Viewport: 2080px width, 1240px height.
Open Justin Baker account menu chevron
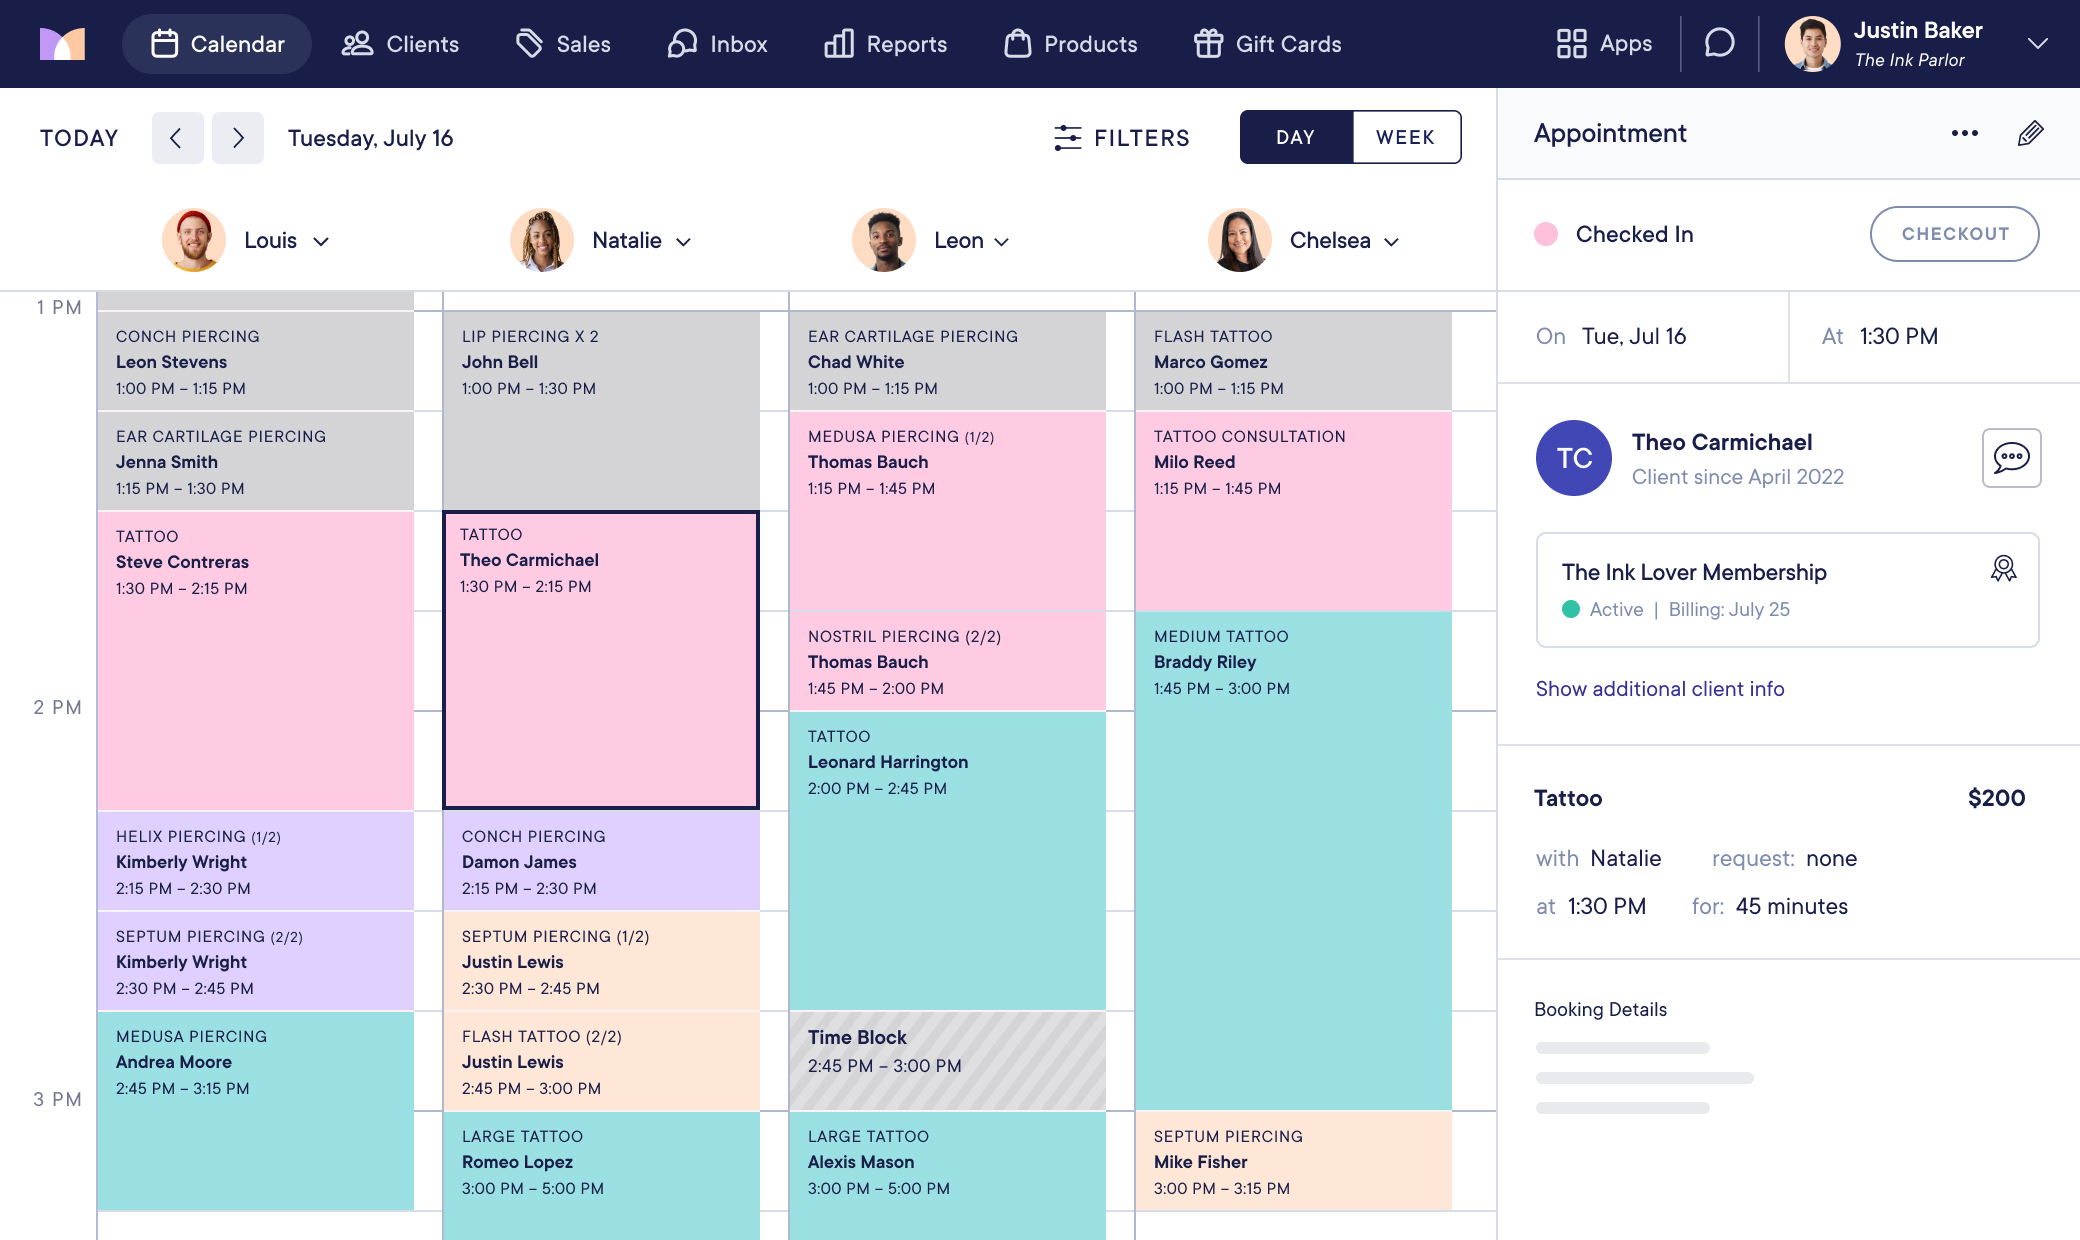[2037, 44]
